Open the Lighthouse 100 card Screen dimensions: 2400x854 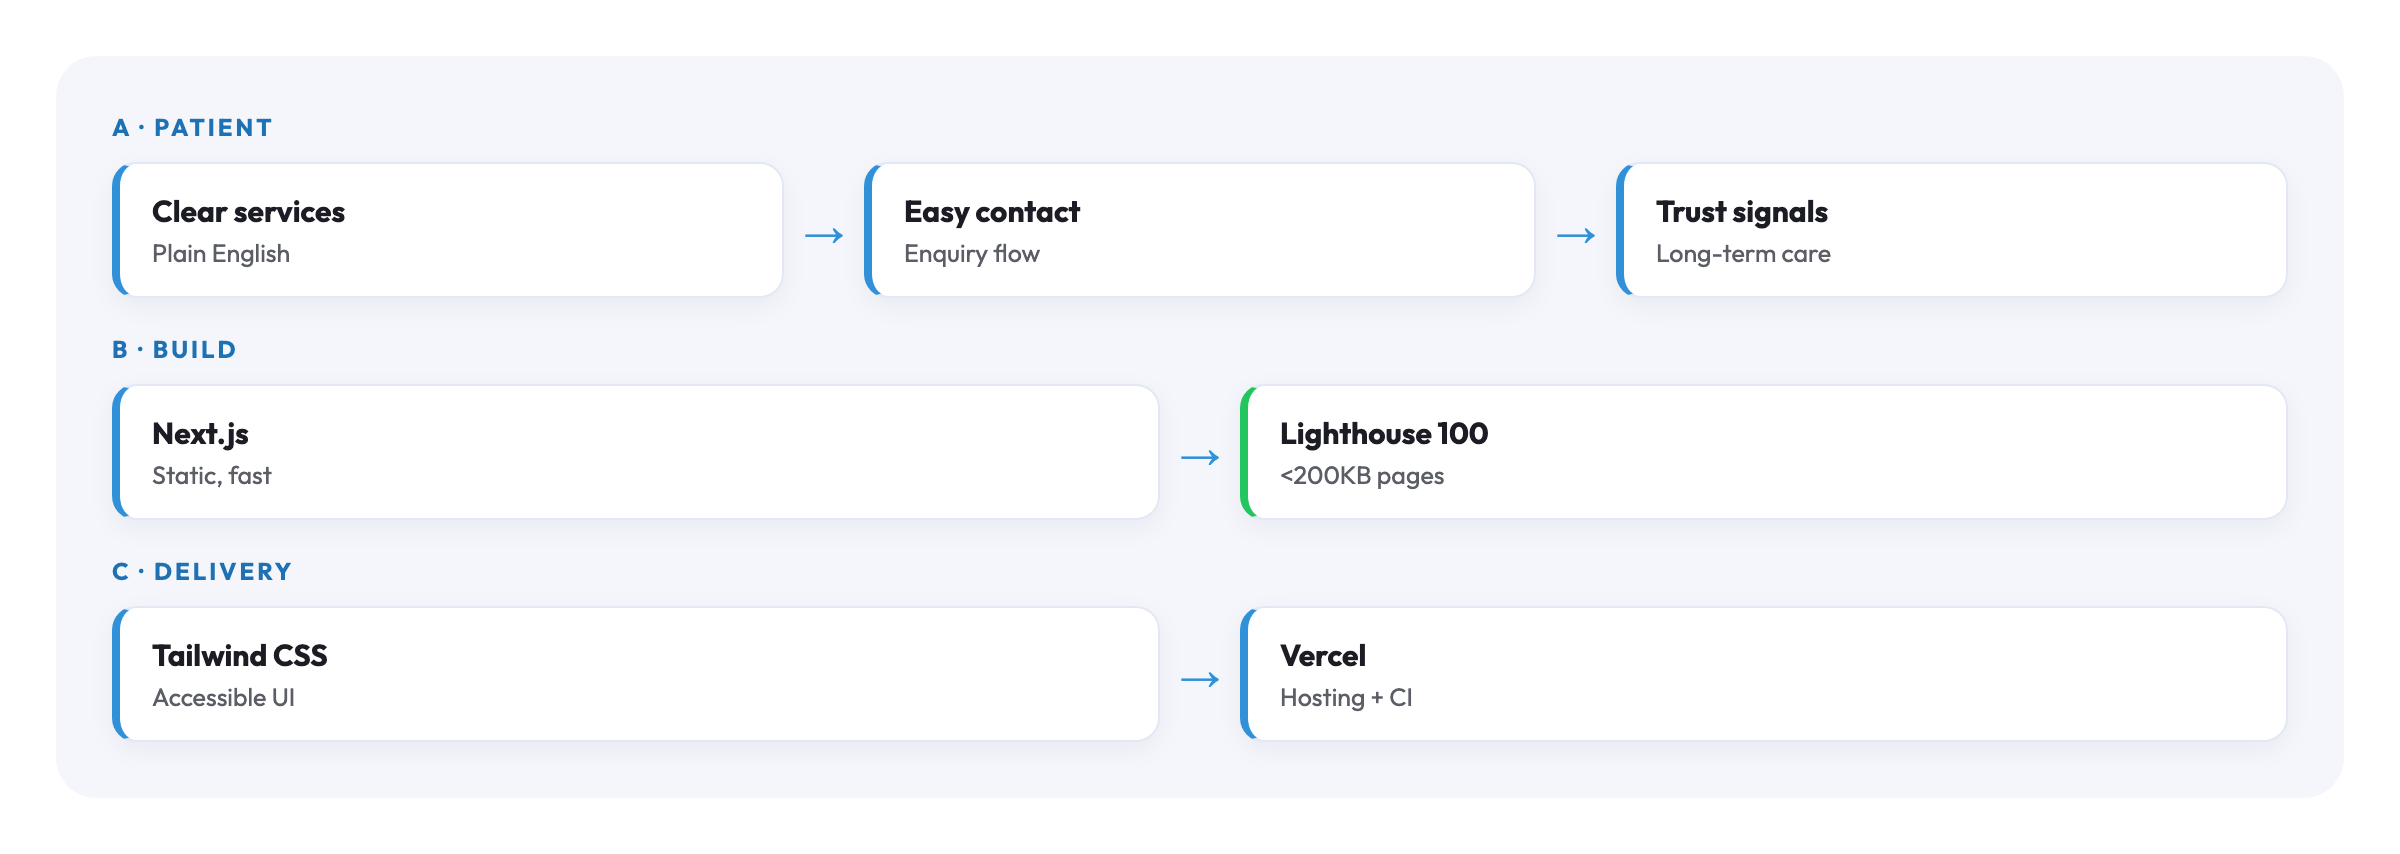click(x=1764, y=452)
